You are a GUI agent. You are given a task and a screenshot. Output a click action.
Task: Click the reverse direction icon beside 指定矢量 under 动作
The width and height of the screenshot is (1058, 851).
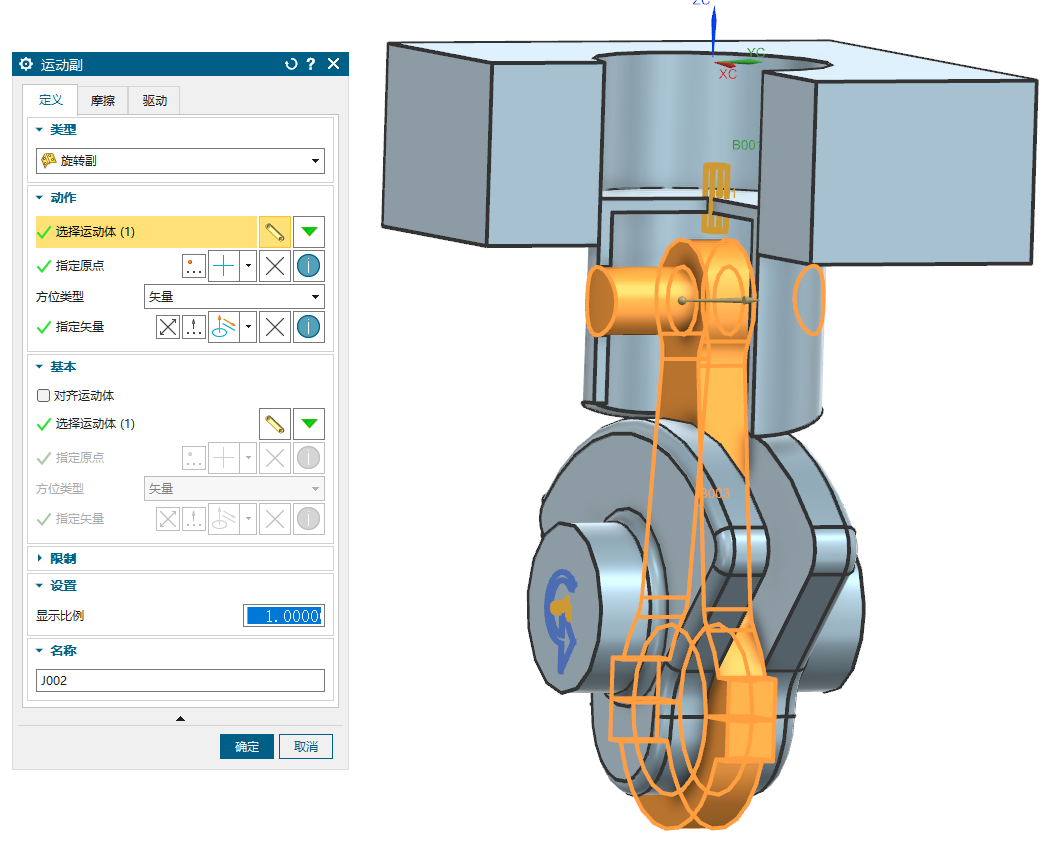click(168, 327)
